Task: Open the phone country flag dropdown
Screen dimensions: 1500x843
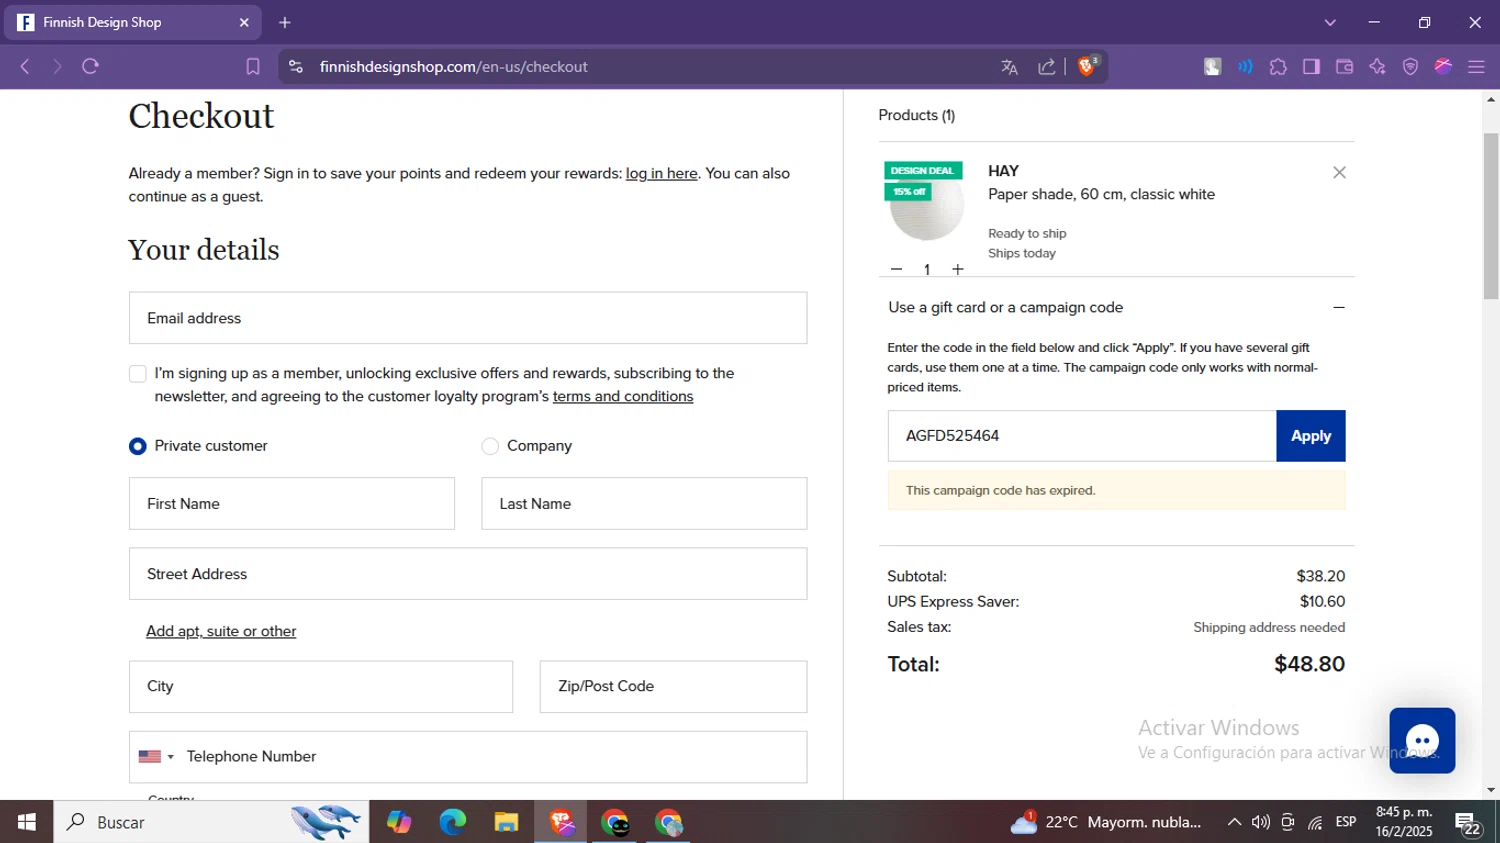Action: pyautogui.click(x=156, y=757)
